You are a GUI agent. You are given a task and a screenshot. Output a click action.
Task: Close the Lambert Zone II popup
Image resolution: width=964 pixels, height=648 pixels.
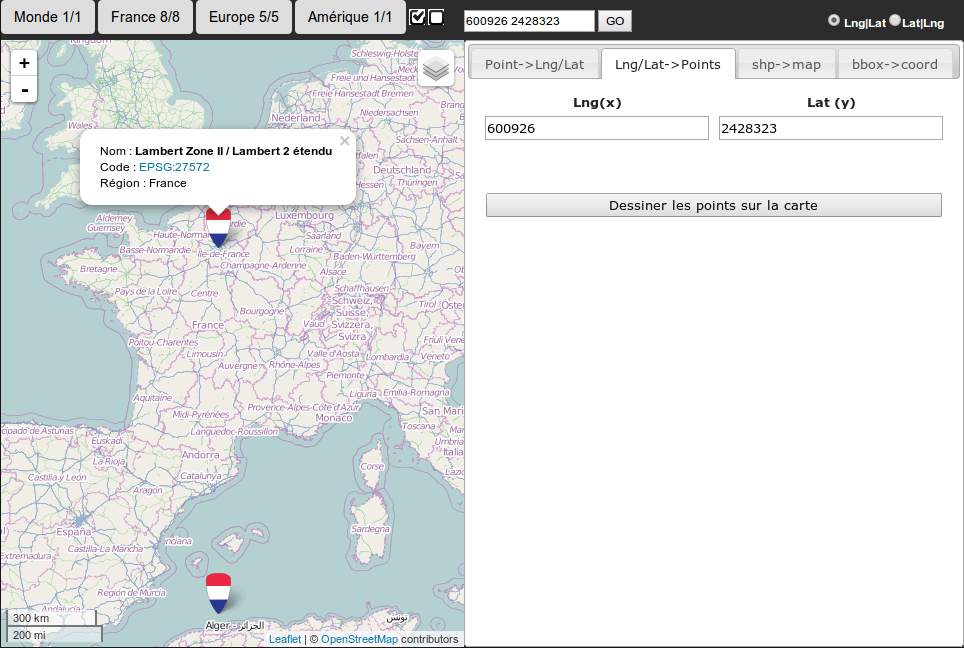[345, 141]
